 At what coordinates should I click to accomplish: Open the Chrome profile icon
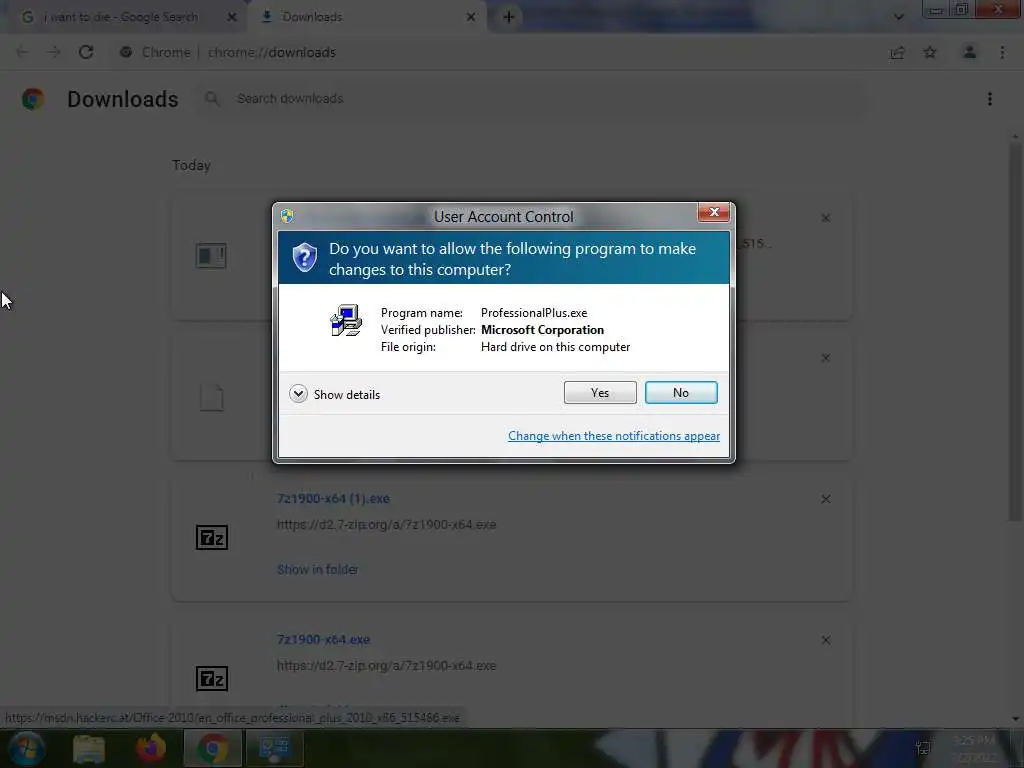tap(969, 52)
